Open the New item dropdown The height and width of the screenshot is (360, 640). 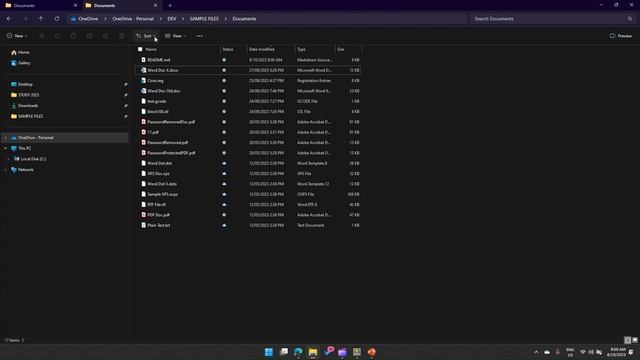pos(17,36)
